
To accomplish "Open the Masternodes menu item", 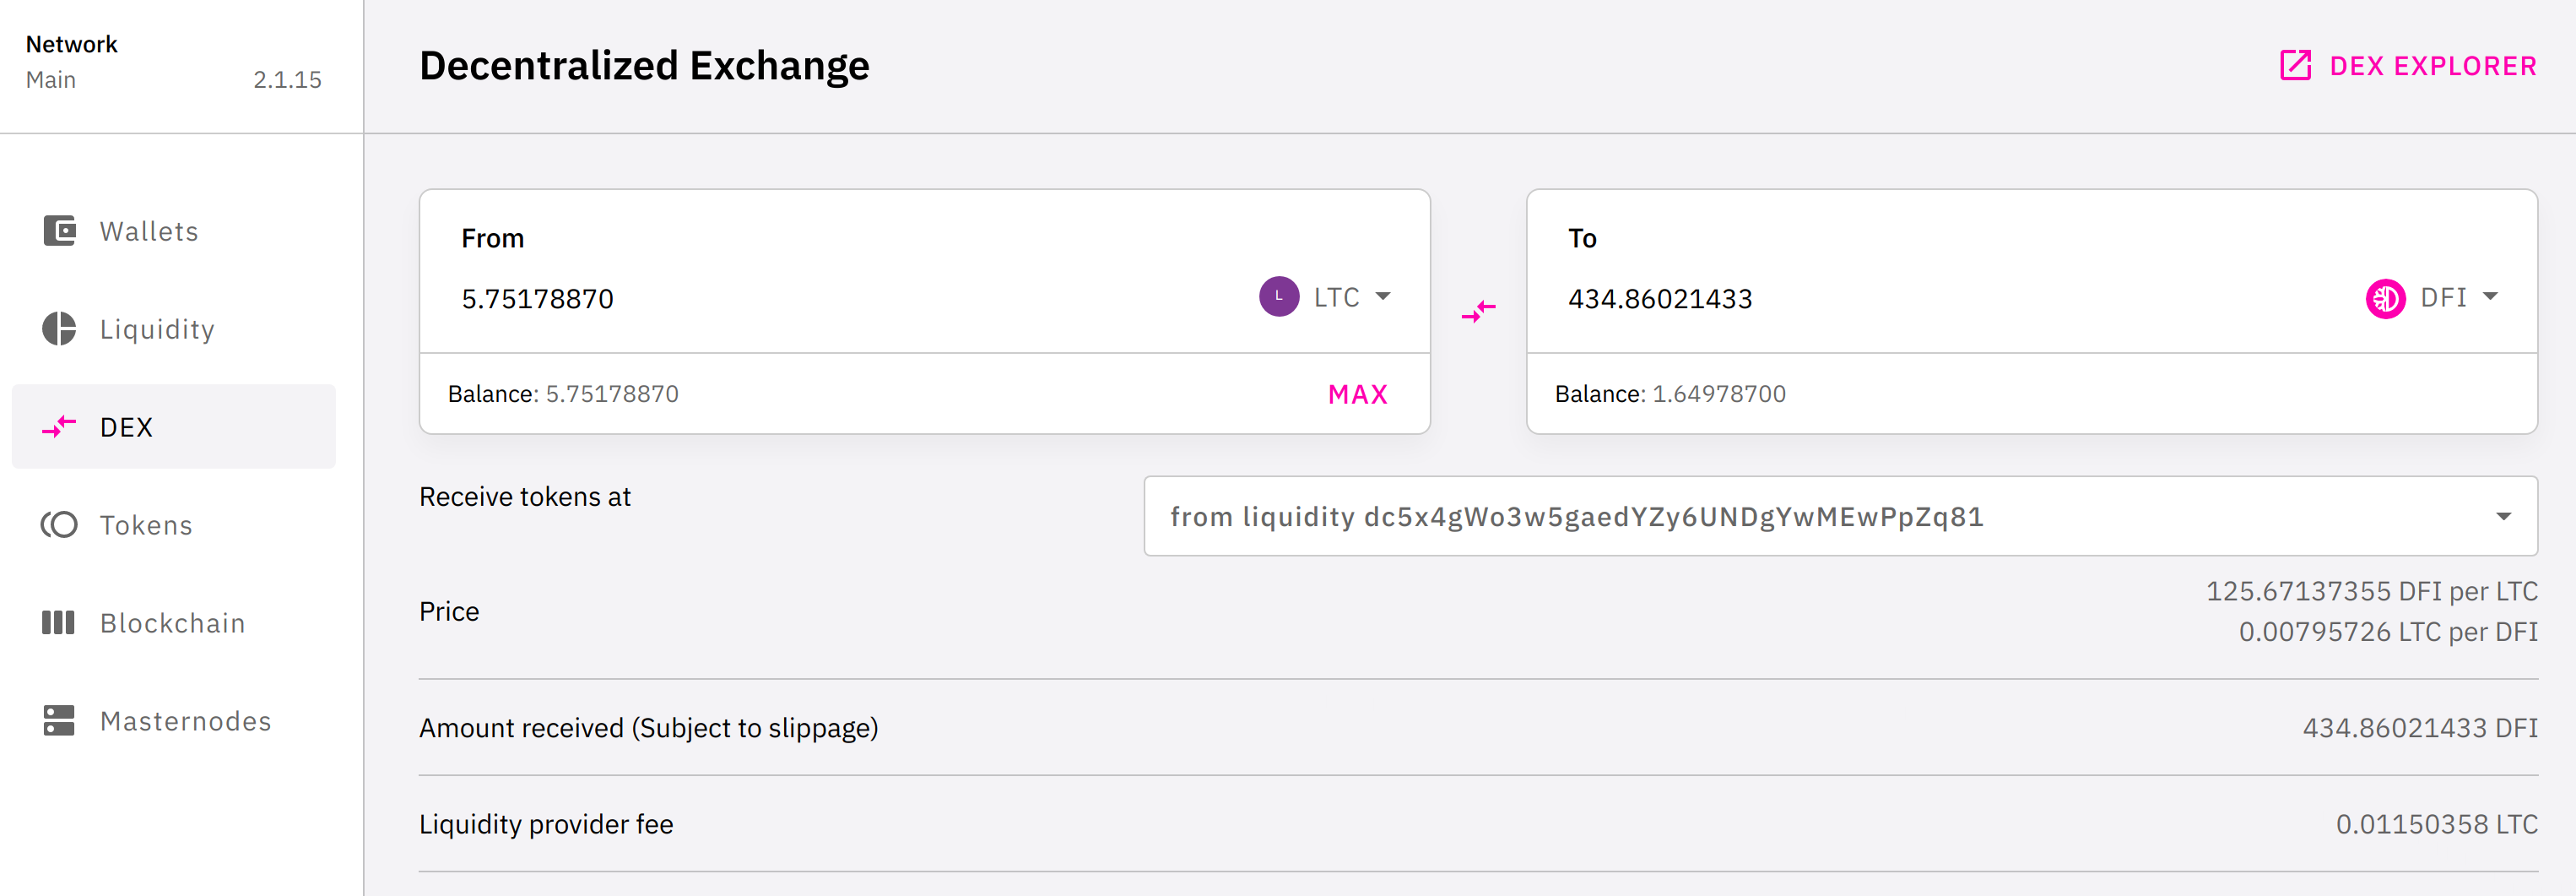I will (x=174, y=721).
